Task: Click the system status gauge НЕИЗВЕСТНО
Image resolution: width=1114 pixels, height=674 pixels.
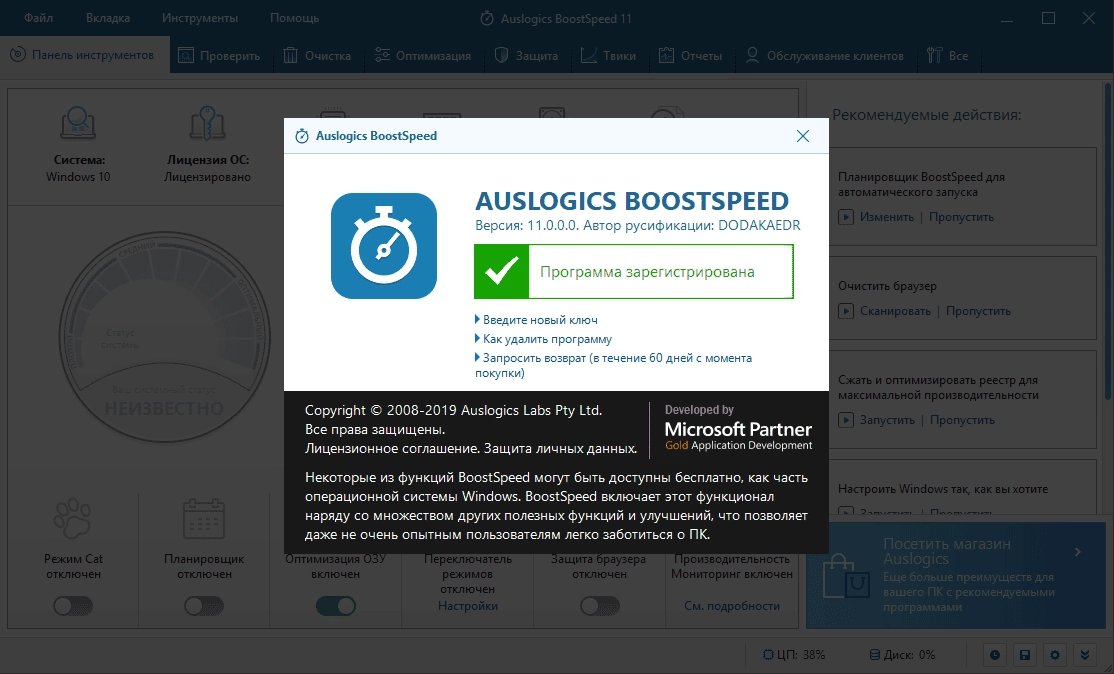Action: pyautogui.click(x=164, y=337)
